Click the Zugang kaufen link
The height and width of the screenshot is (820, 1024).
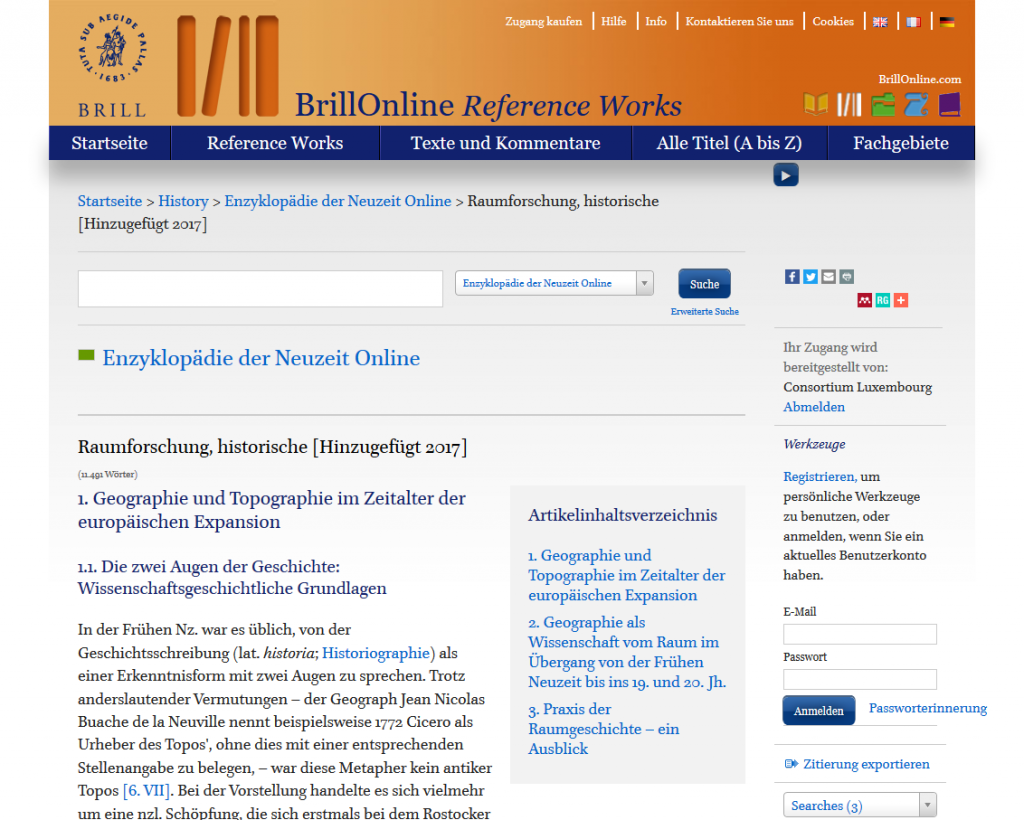(x=543, y=22)
